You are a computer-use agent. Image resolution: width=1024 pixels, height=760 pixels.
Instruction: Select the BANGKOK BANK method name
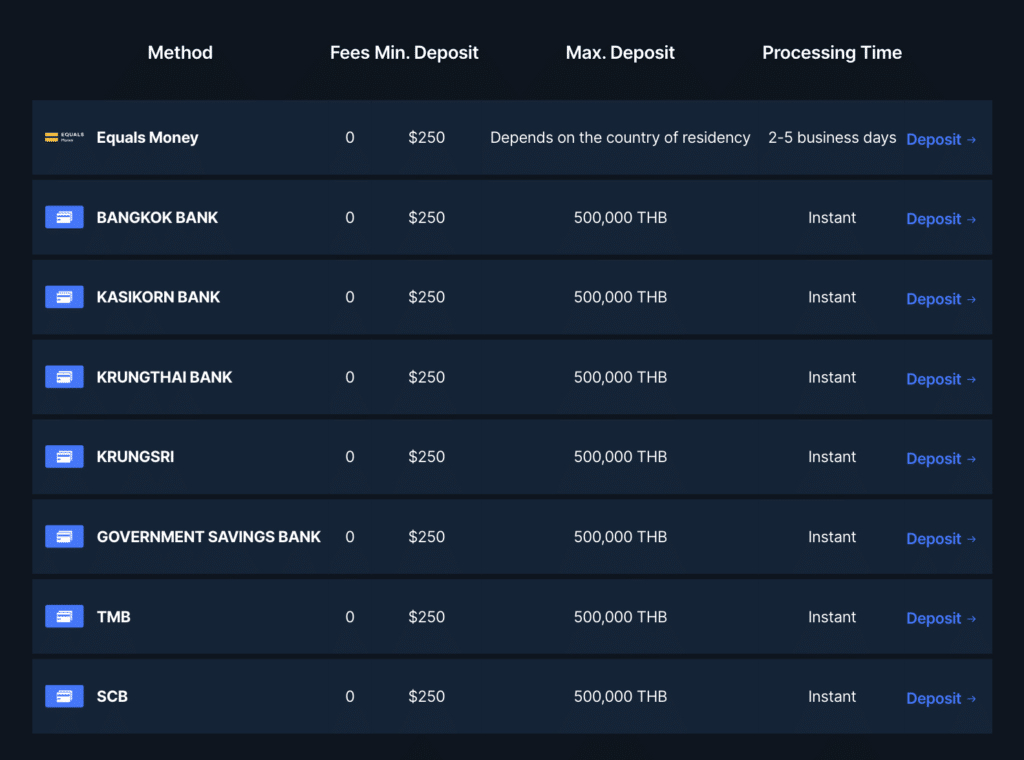tap(157, 217)
